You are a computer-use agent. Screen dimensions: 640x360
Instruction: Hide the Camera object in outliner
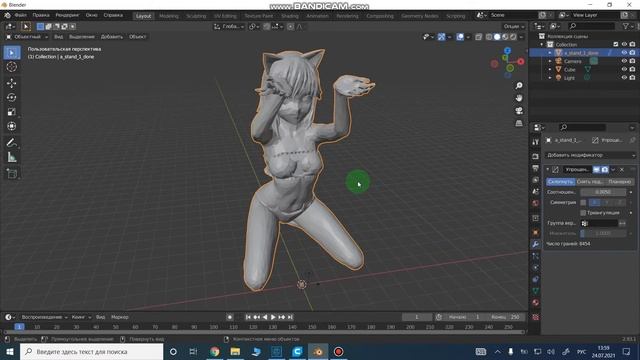[x=624, y=61]
